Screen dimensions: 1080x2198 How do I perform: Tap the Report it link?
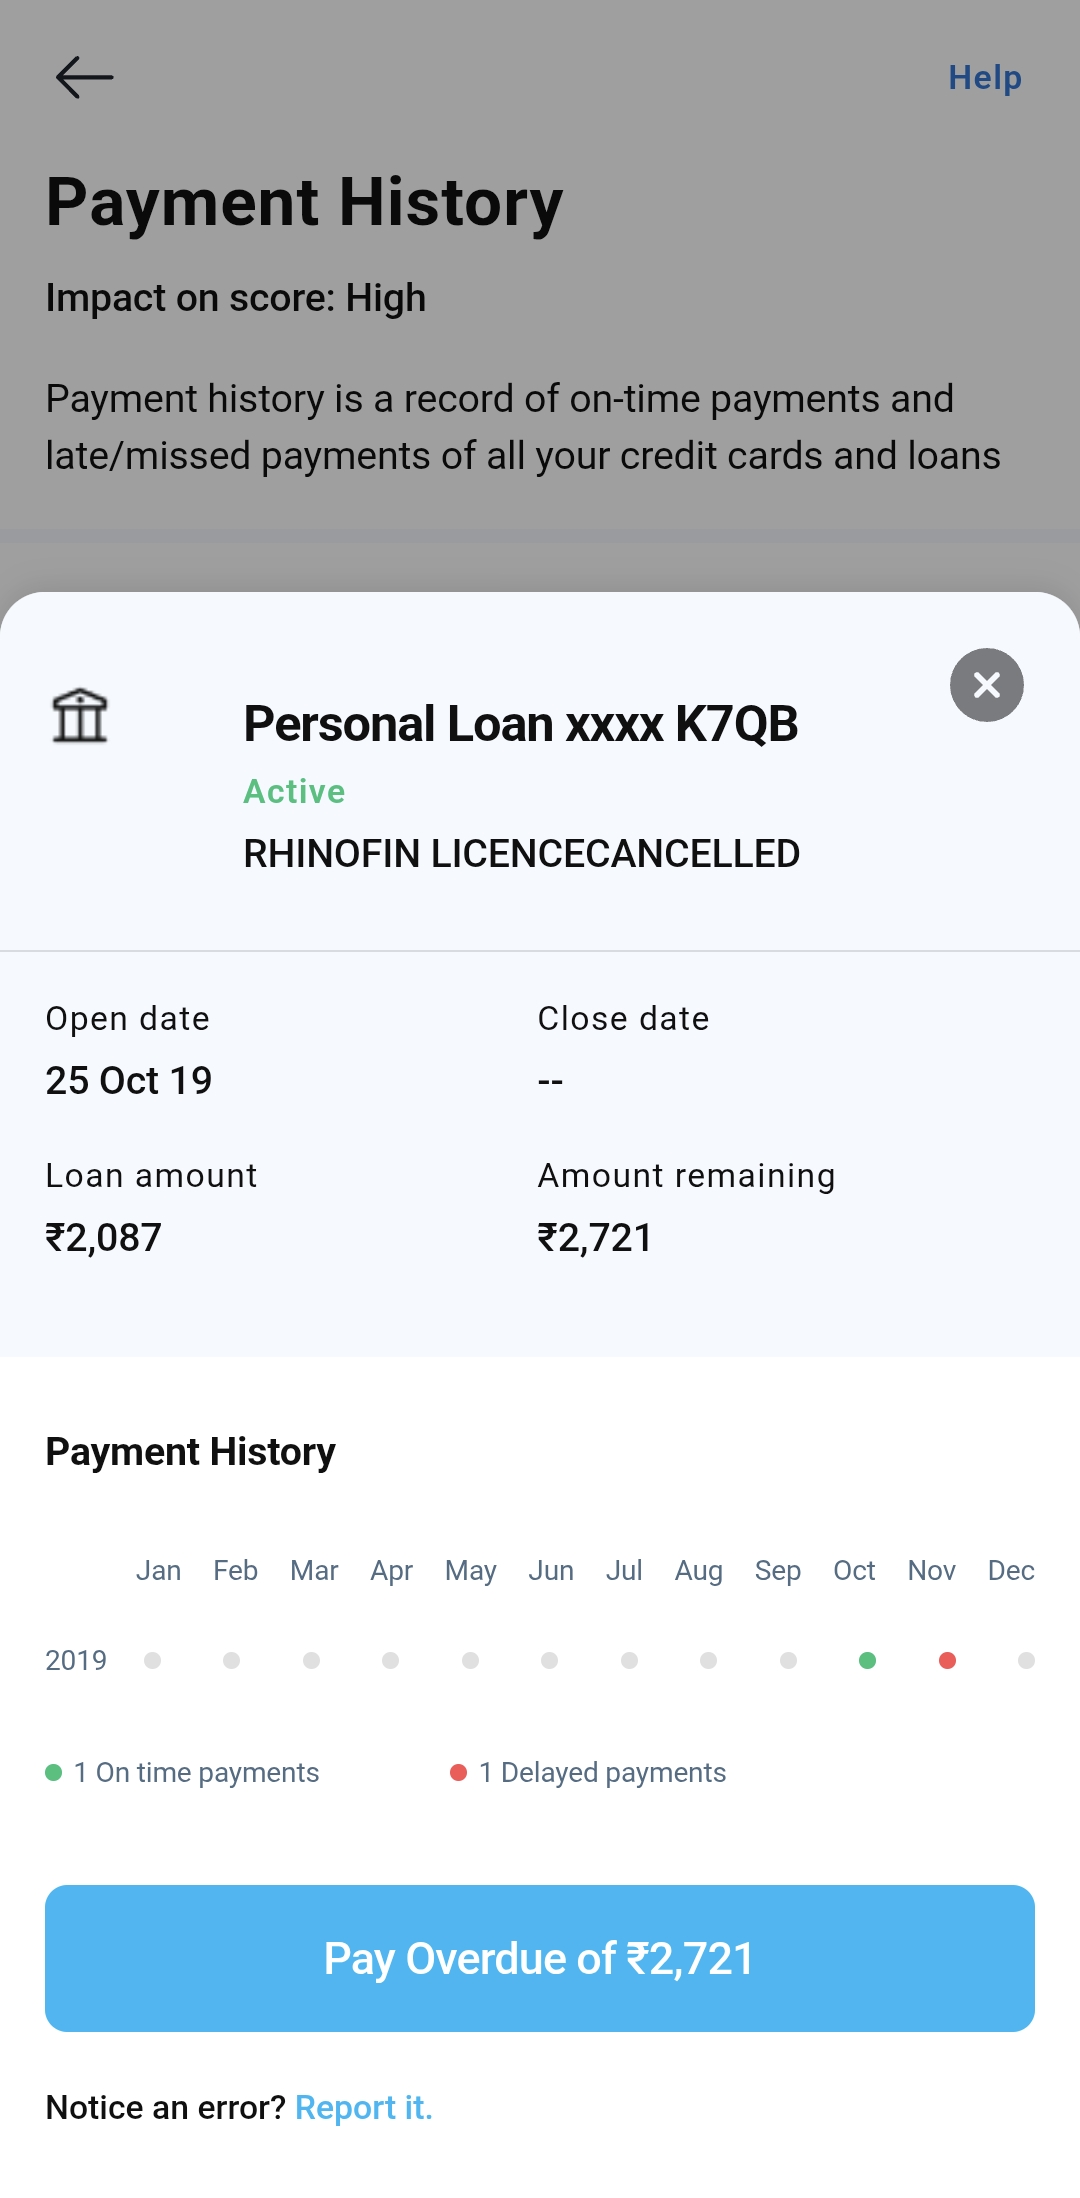364,2107
